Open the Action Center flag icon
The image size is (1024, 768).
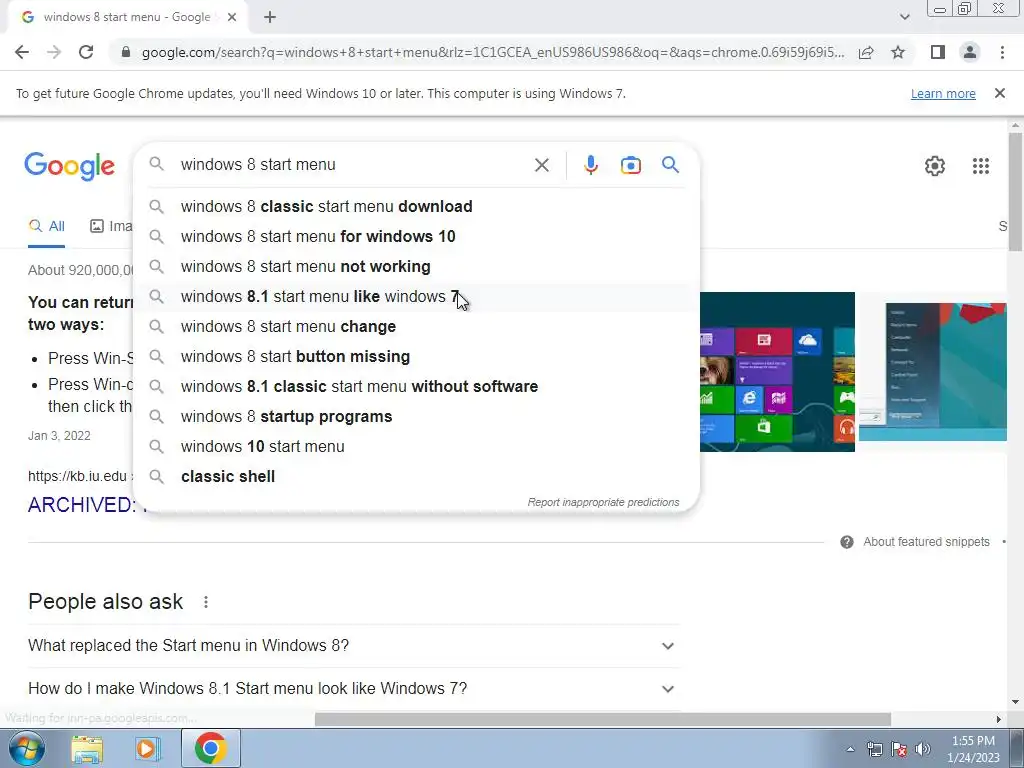(x=899, y=749)
